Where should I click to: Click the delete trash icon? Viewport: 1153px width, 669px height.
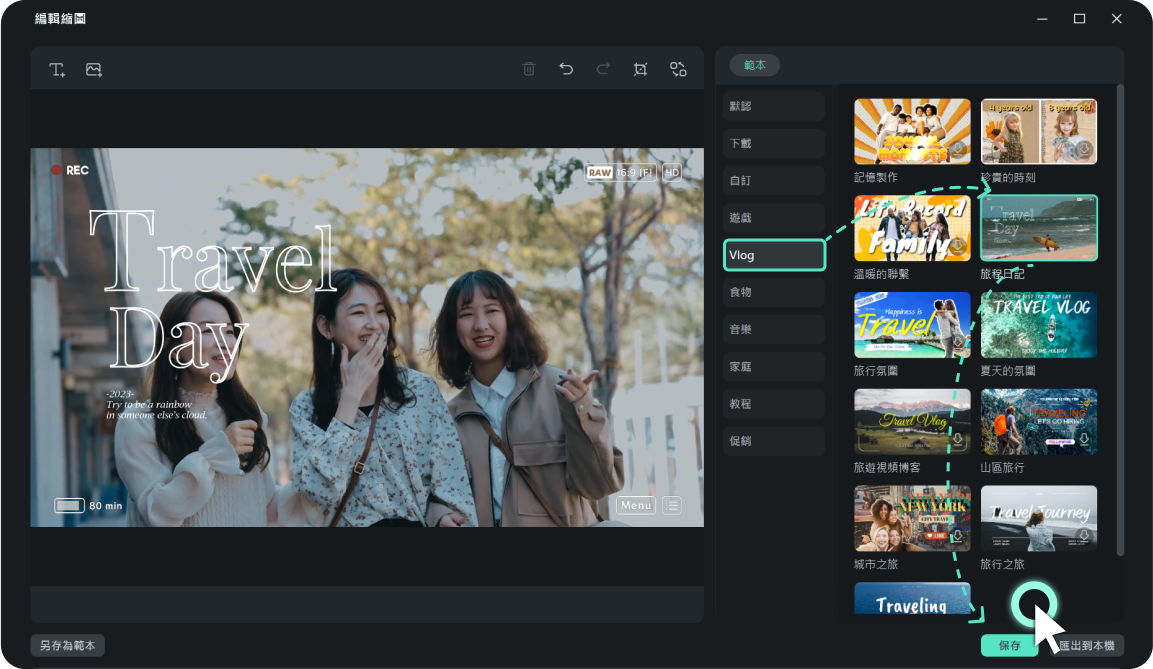click(529, 69)
